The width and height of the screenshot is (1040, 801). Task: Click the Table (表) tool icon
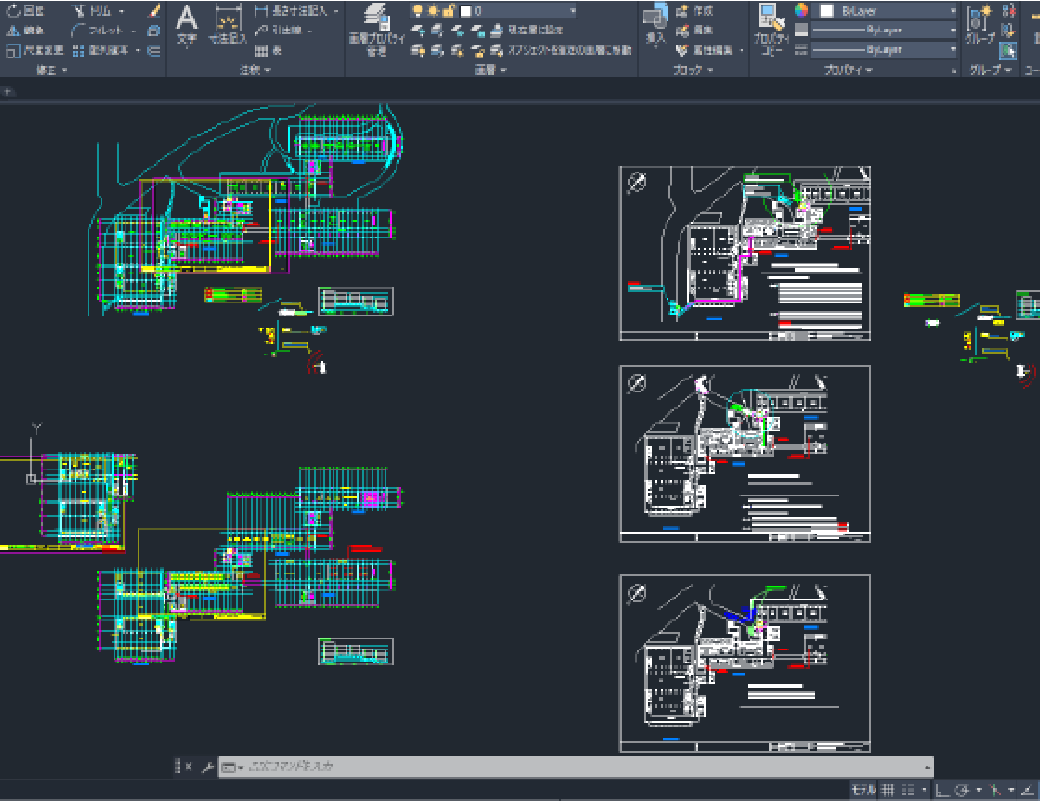262,50
